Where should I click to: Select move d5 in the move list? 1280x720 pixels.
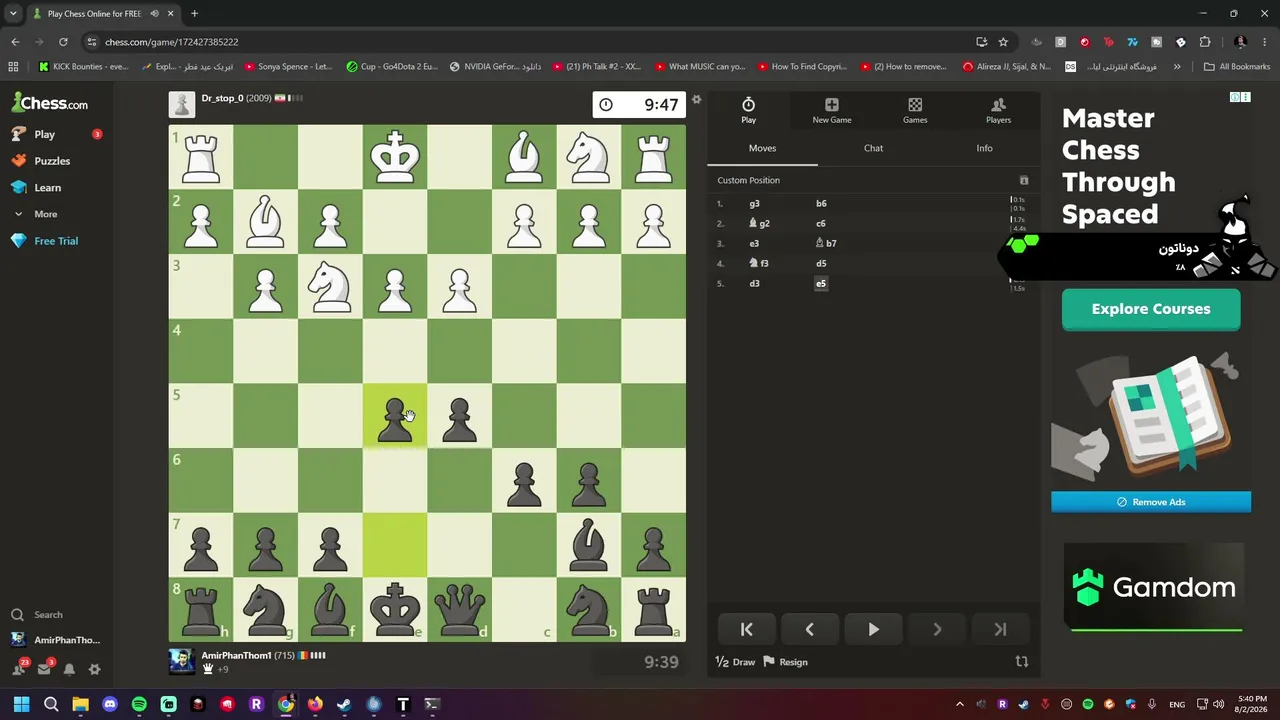821,264
